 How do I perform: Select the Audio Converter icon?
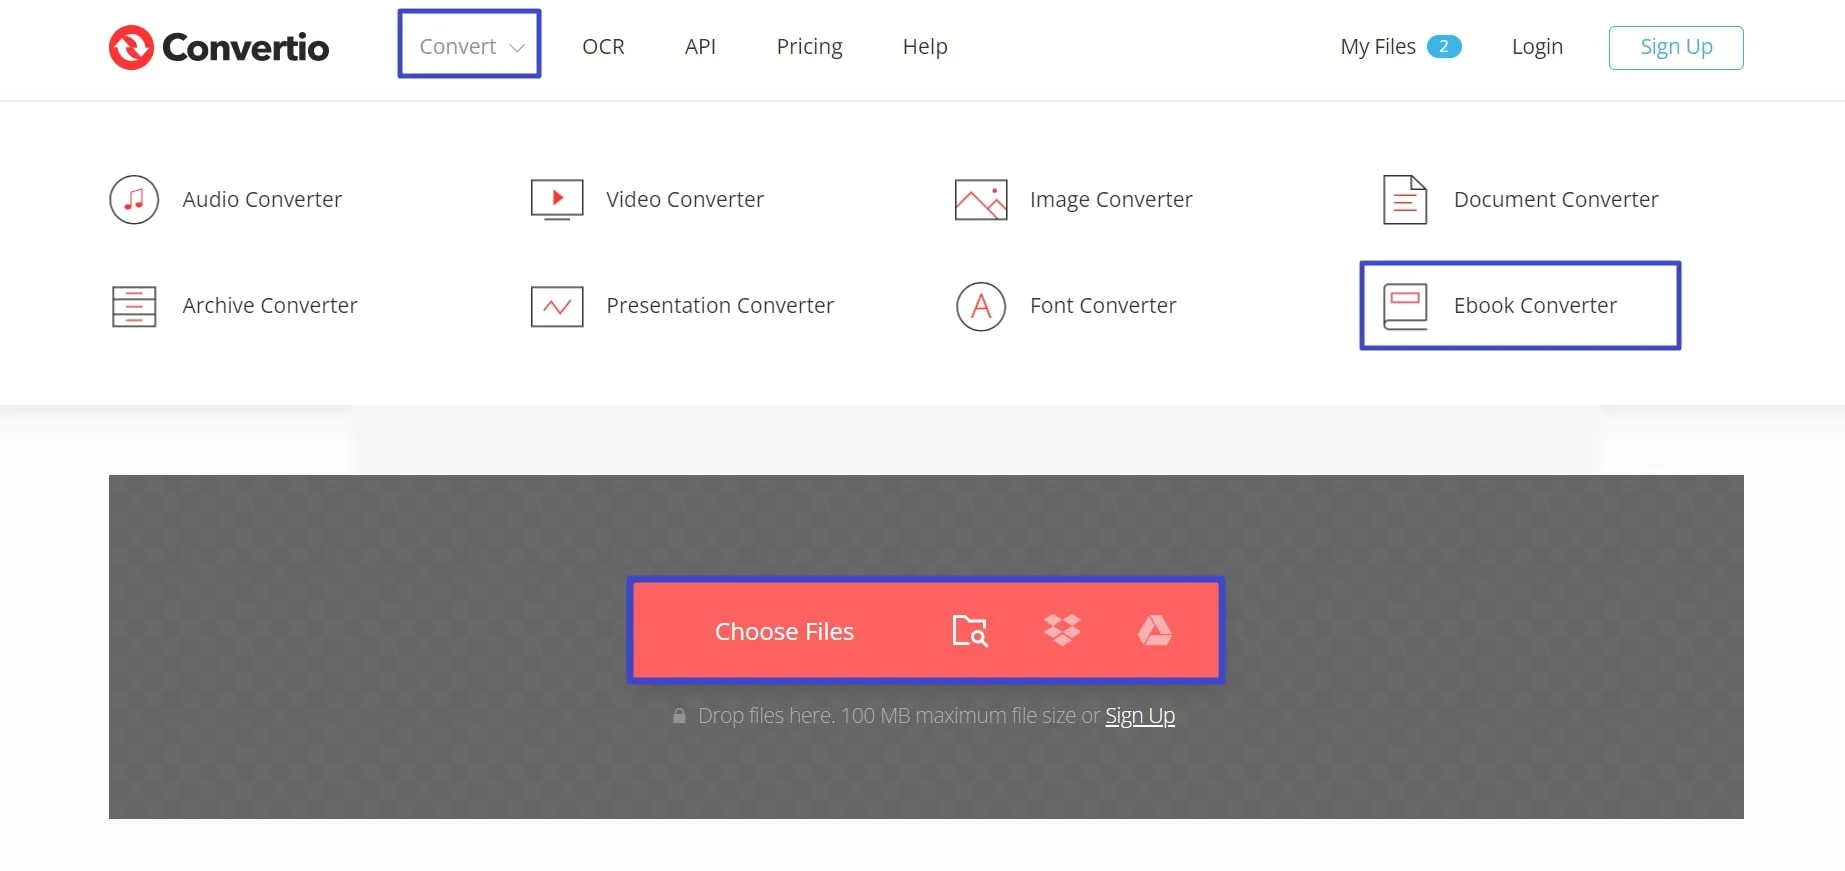point(134,199)
